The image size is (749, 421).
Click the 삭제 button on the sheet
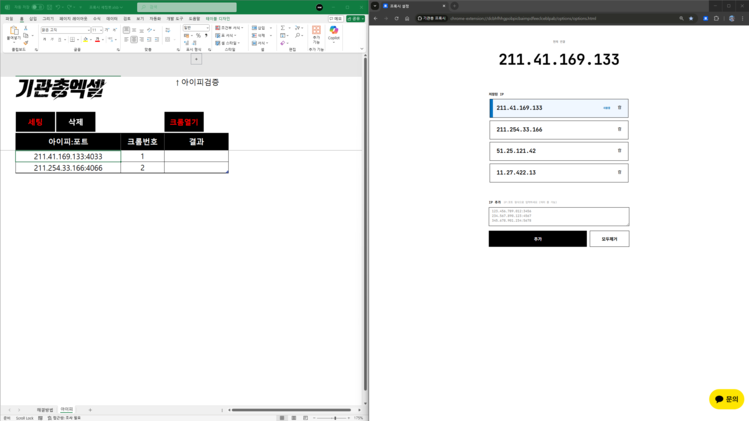tap(75, 122)
